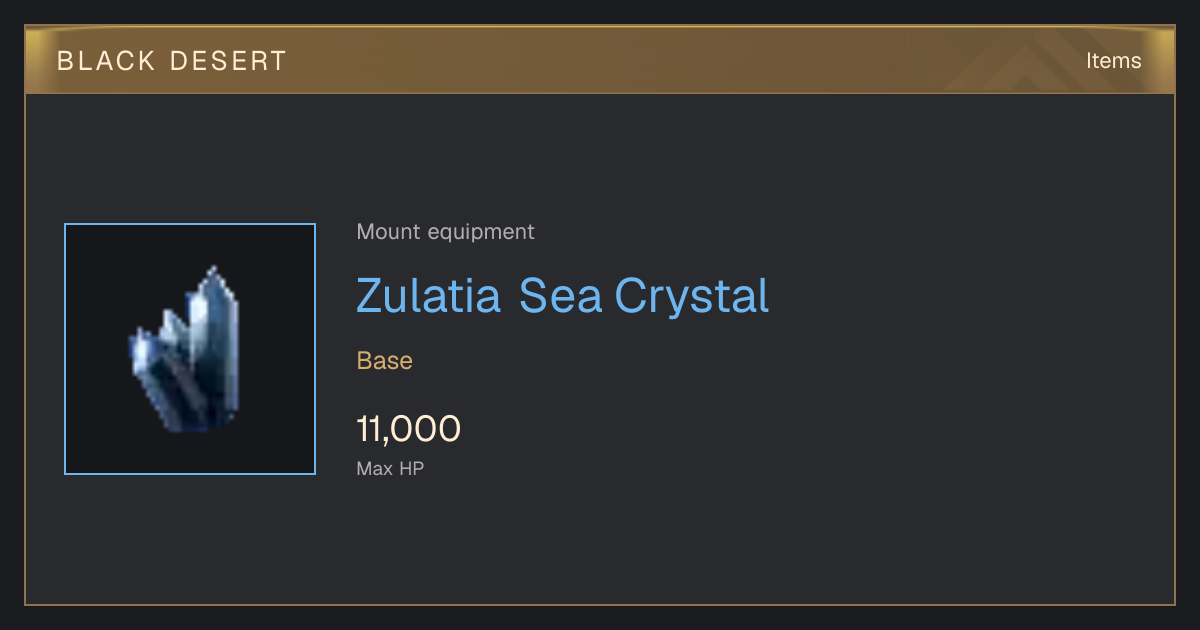Viewport: 1200px width, 630px height.
Task: Select the Base grade label
Action: coord(384,360)
